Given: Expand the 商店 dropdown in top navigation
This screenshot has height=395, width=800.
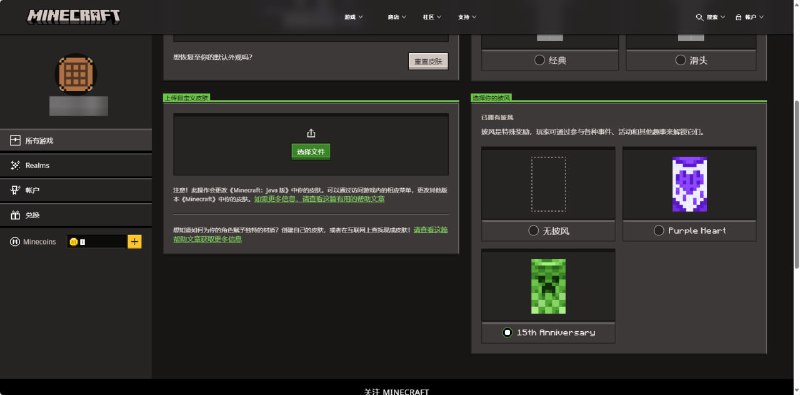Looking at the screenshot, I should pyautogui.click(x=396, y=17).
